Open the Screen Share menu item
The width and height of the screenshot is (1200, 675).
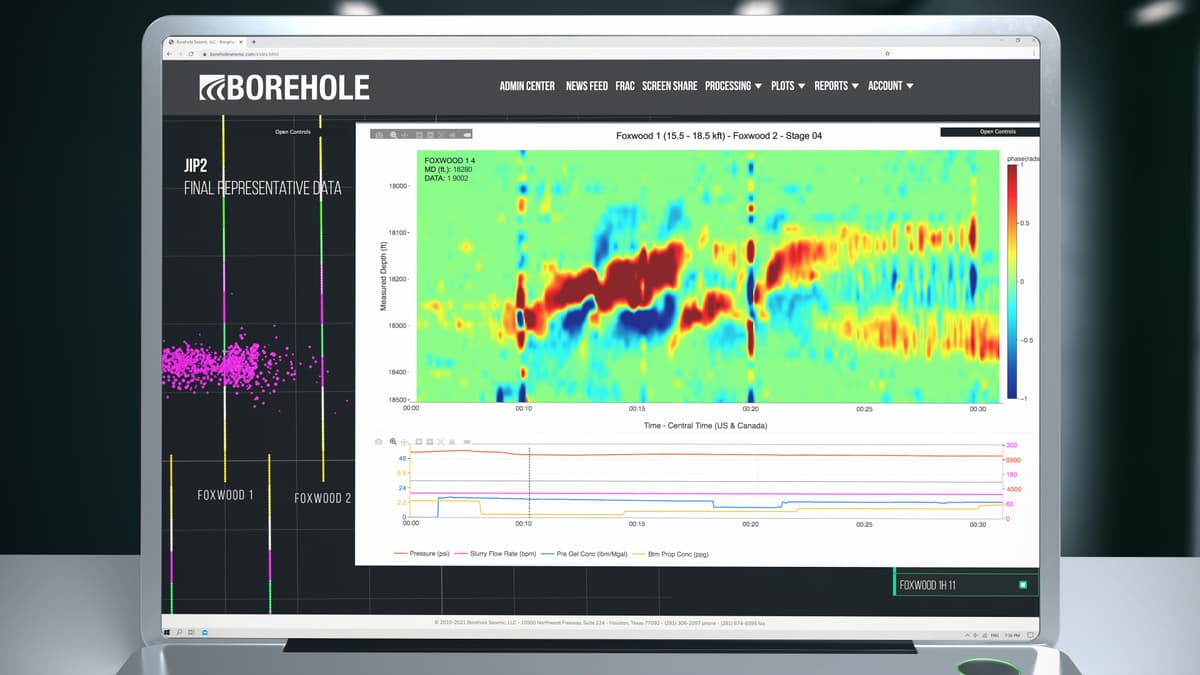pos(669,86)
